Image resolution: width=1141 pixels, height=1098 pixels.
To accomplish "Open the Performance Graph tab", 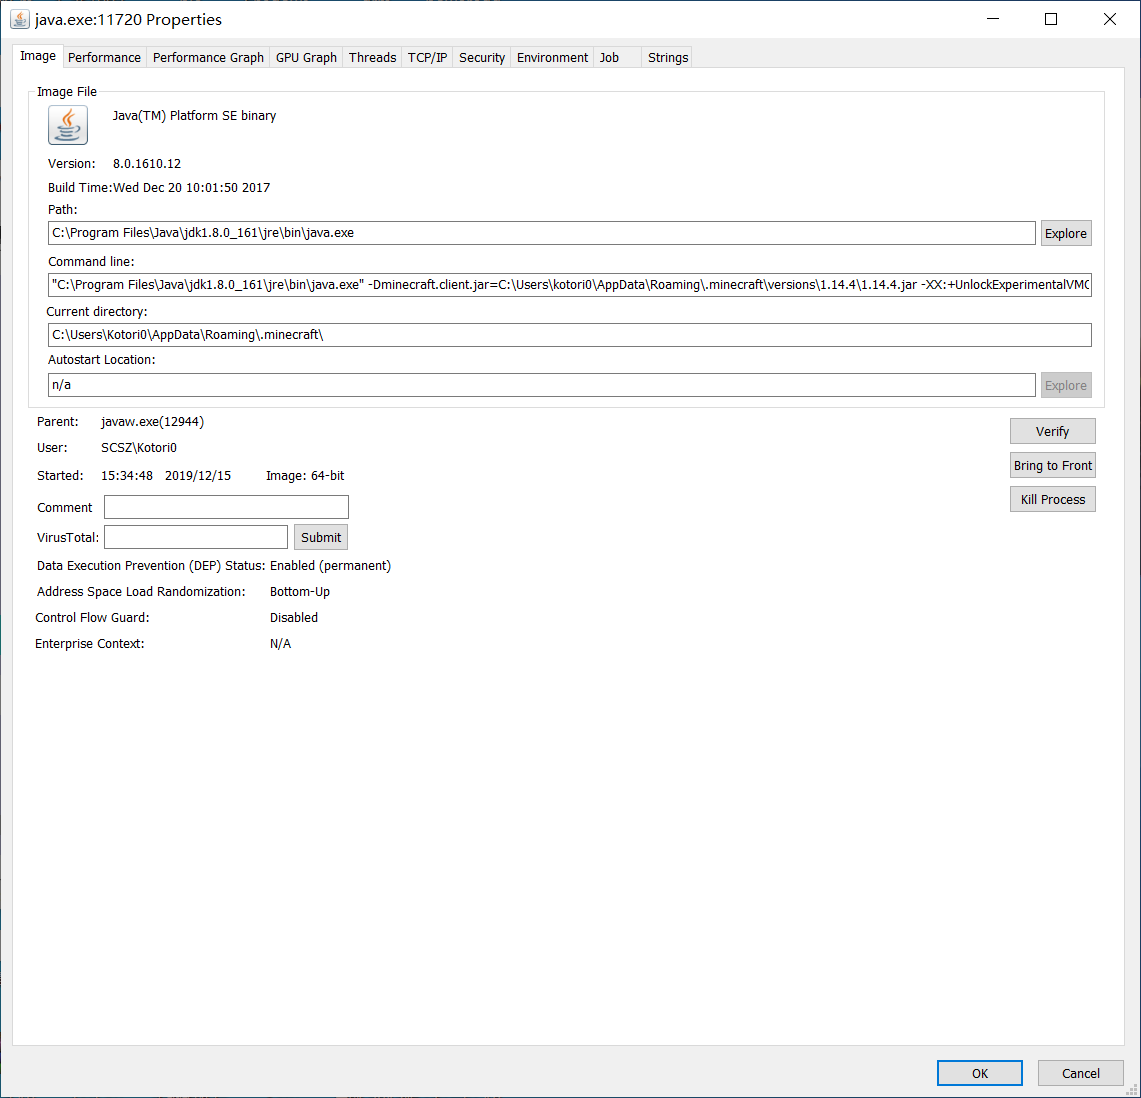I will [x=208, y=57].
